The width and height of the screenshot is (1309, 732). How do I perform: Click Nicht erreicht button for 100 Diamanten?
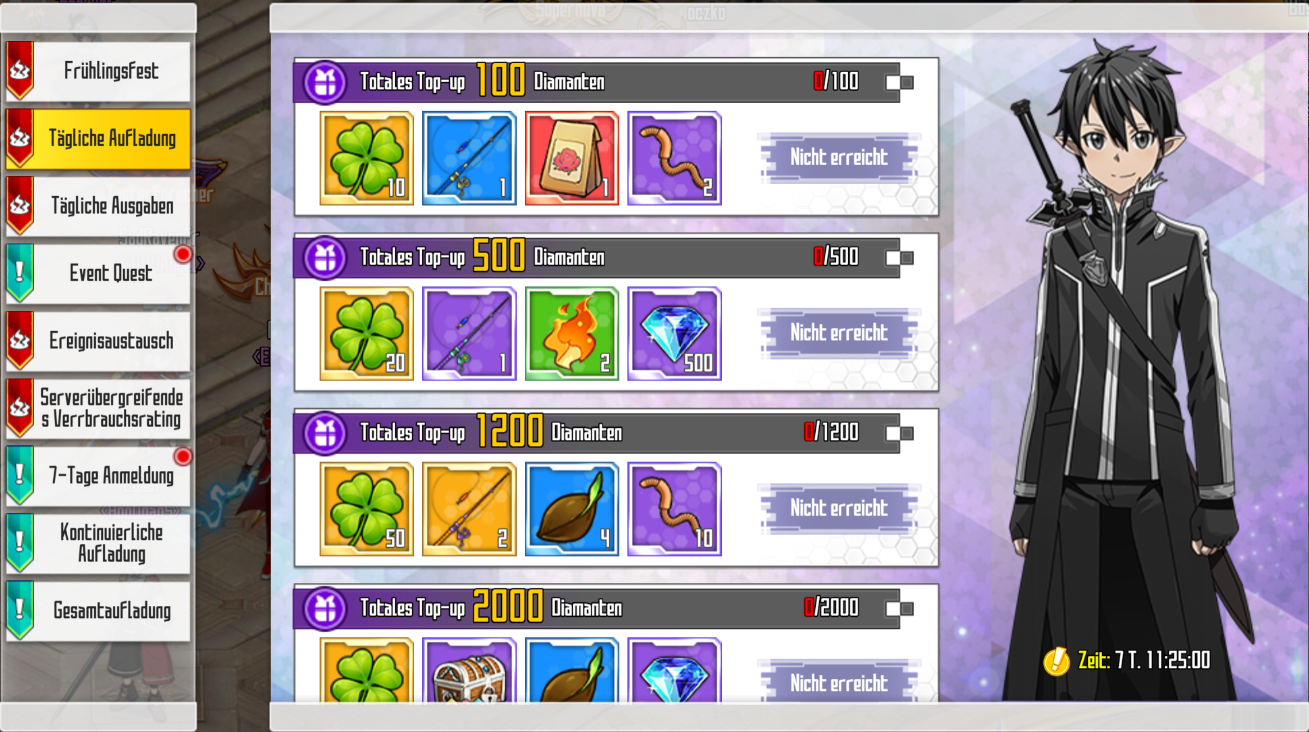[x=839, y=157]
